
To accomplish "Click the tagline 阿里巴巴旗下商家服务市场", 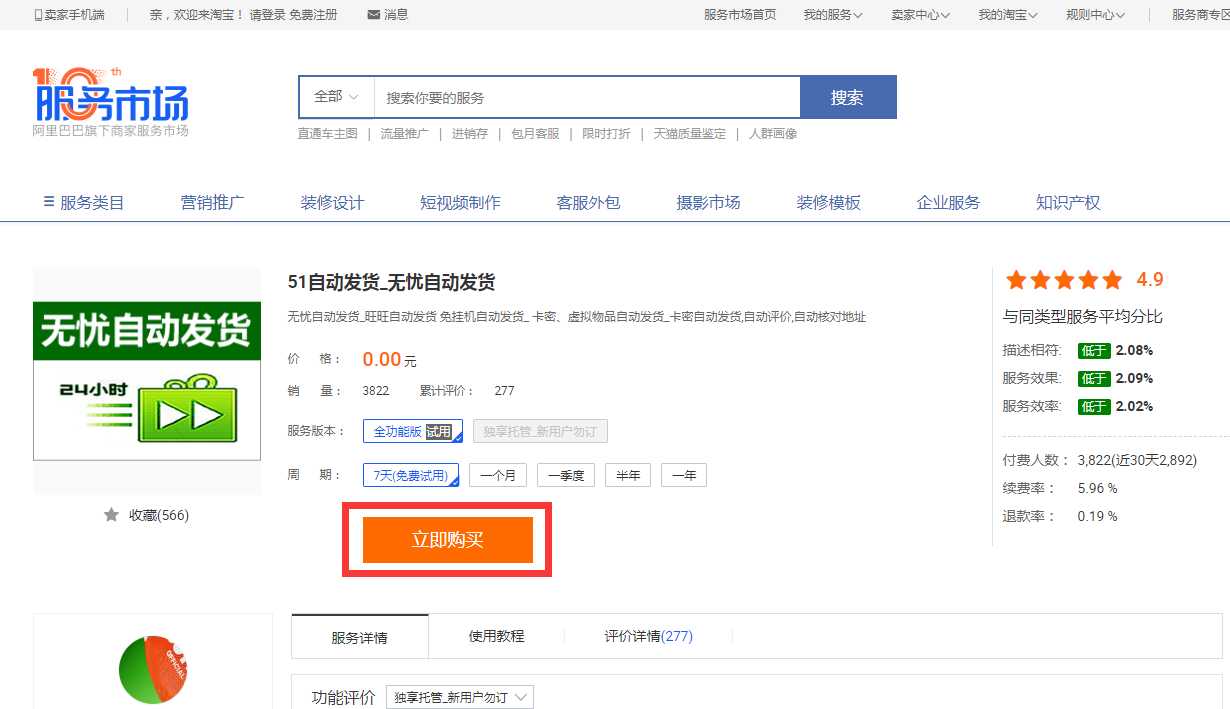I will coord(110,131).
